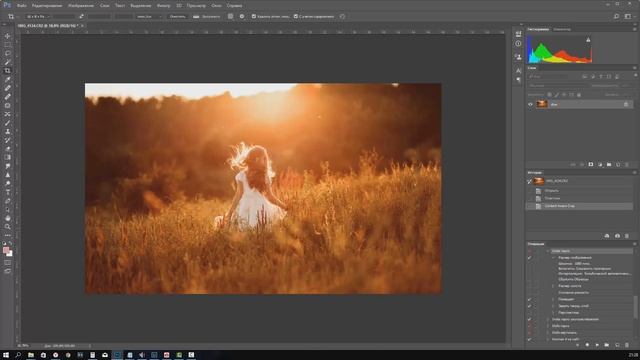
Task: Click the Actions panel vertical scrollbar
Action: click(x=636, y=307)
